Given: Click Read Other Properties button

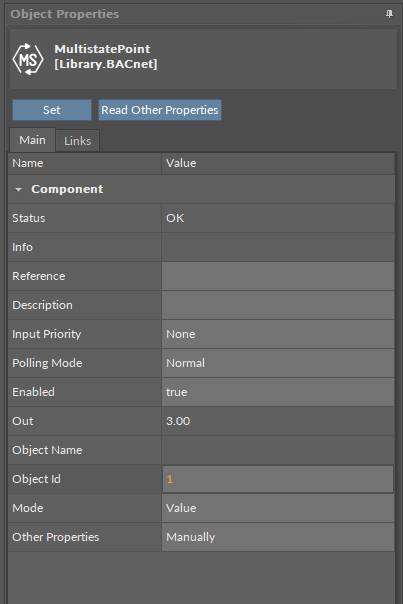Looking at the screenshot, I should (x=160, y=110).
